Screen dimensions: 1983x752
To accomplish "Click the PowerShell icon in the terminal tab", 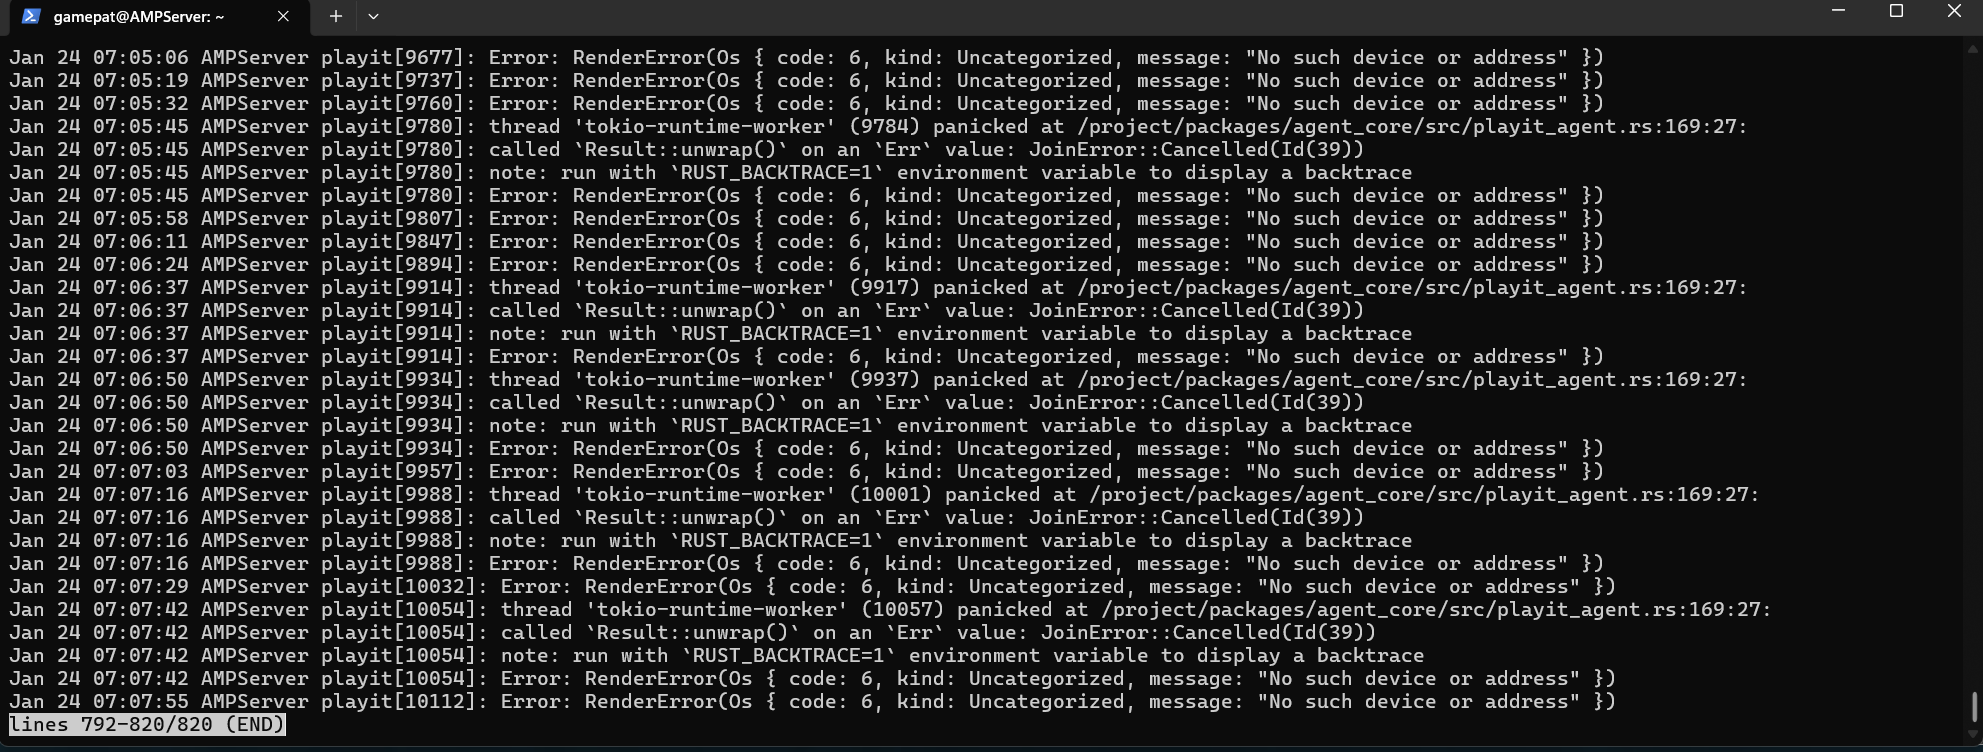I will point(31,16).
